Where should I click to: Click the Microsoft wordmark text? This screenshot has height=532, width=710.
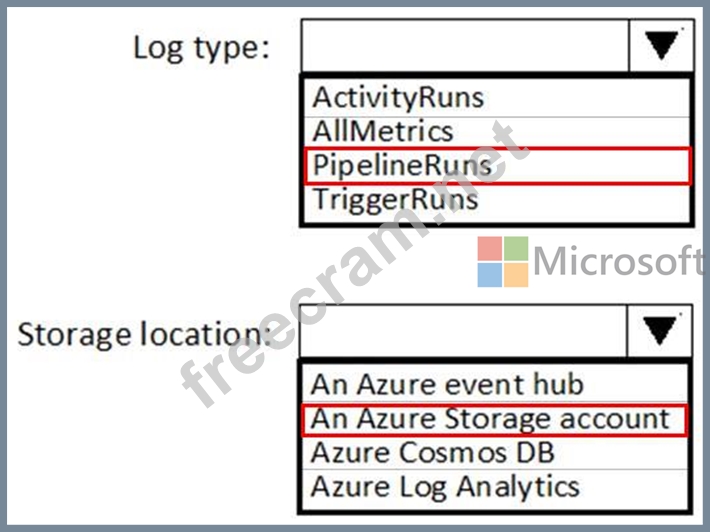[619, 260]
